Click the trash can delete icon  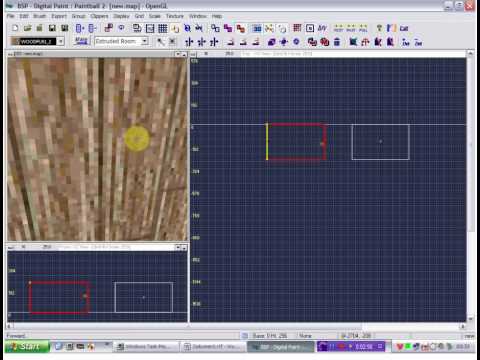click(337, 42)
